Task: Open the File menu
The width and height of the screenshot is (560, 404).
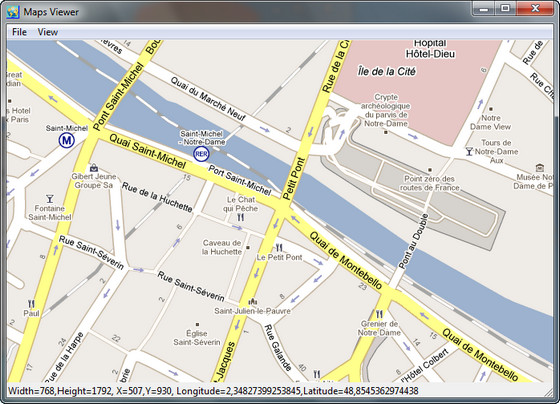Action: pyautogui.click(x=19, y=32)
